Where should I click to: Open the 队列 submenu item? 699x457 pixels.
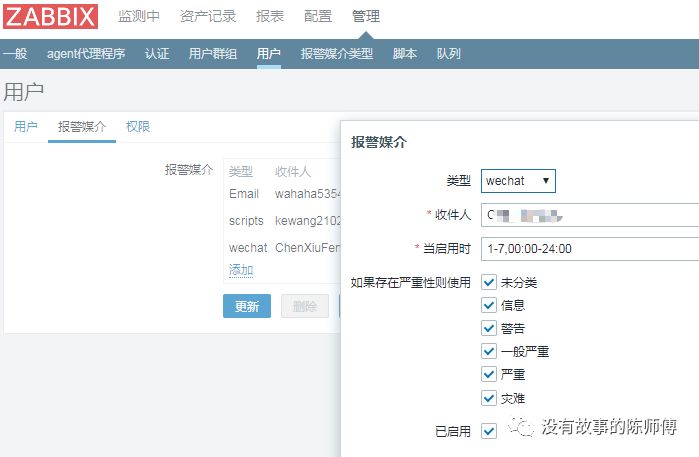pyautogui.click(x=449, y=54)
